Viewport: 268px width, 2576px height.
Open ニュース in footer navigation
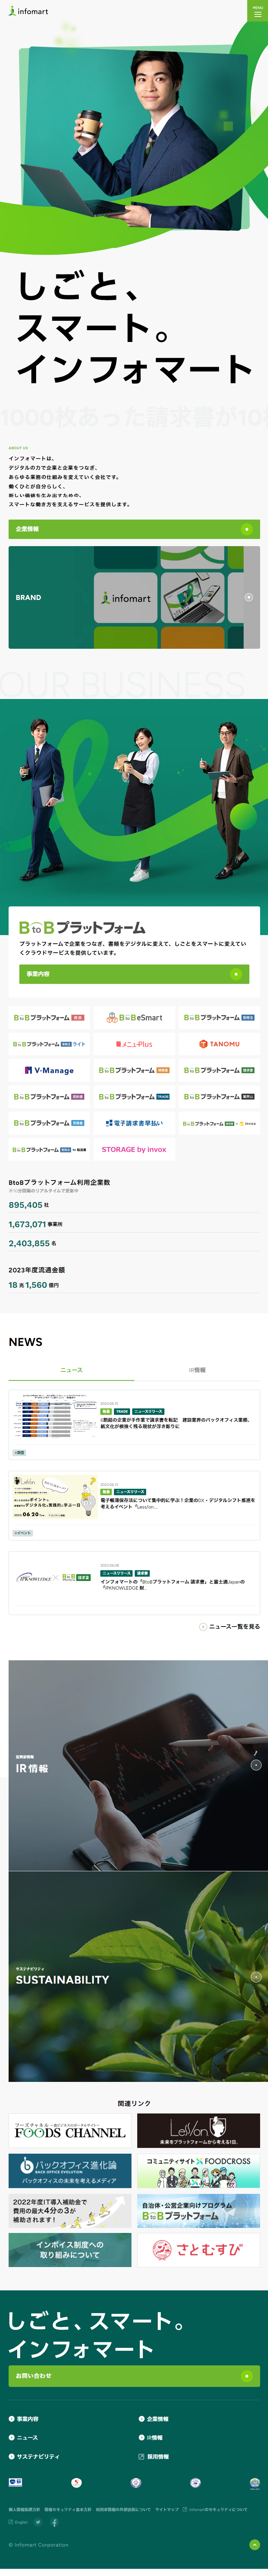24,2437
